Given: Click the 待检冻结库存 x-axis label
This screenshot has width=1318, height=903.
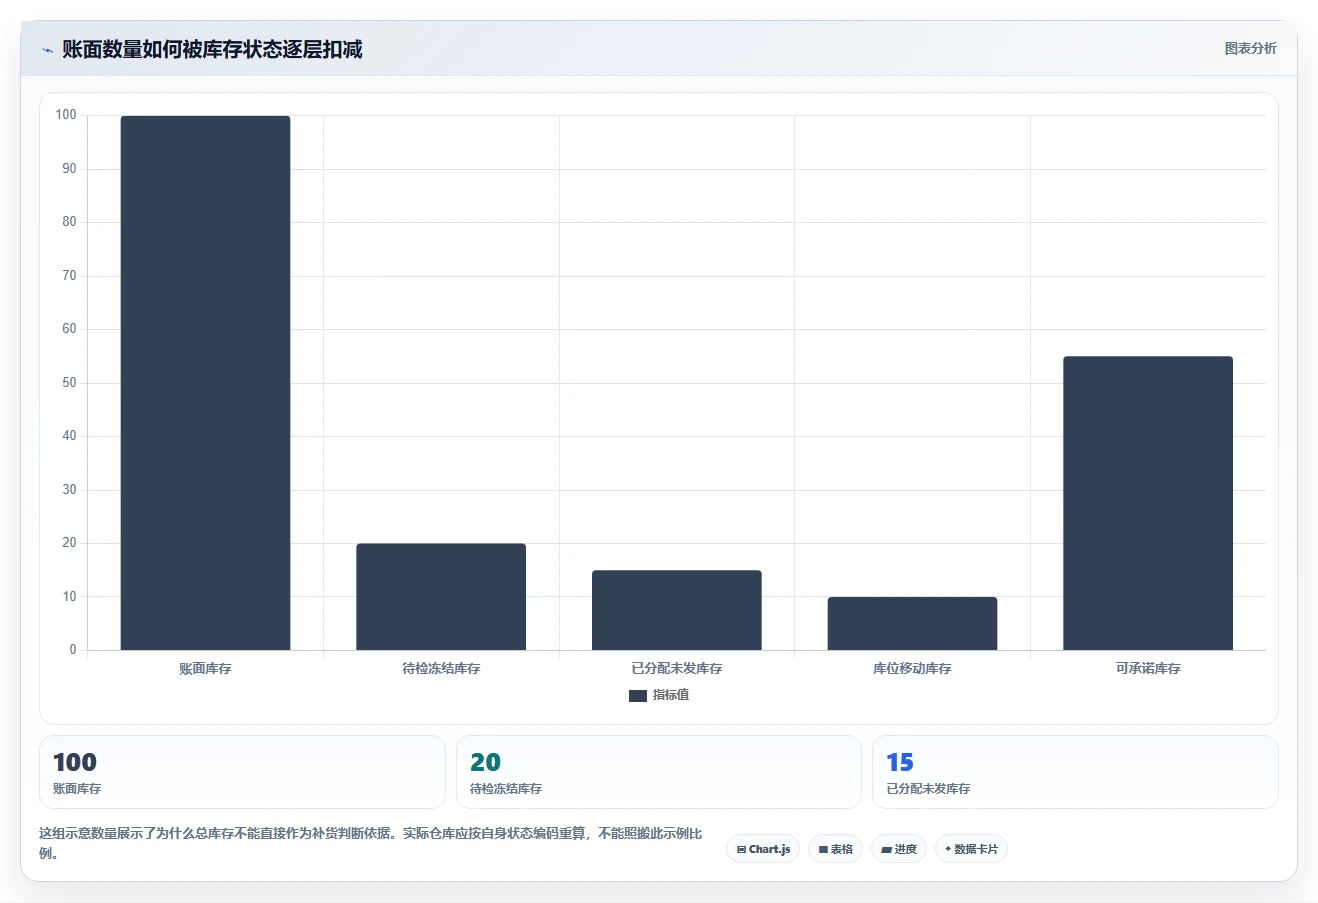Looking at the screenshot, I should (441, 668).
